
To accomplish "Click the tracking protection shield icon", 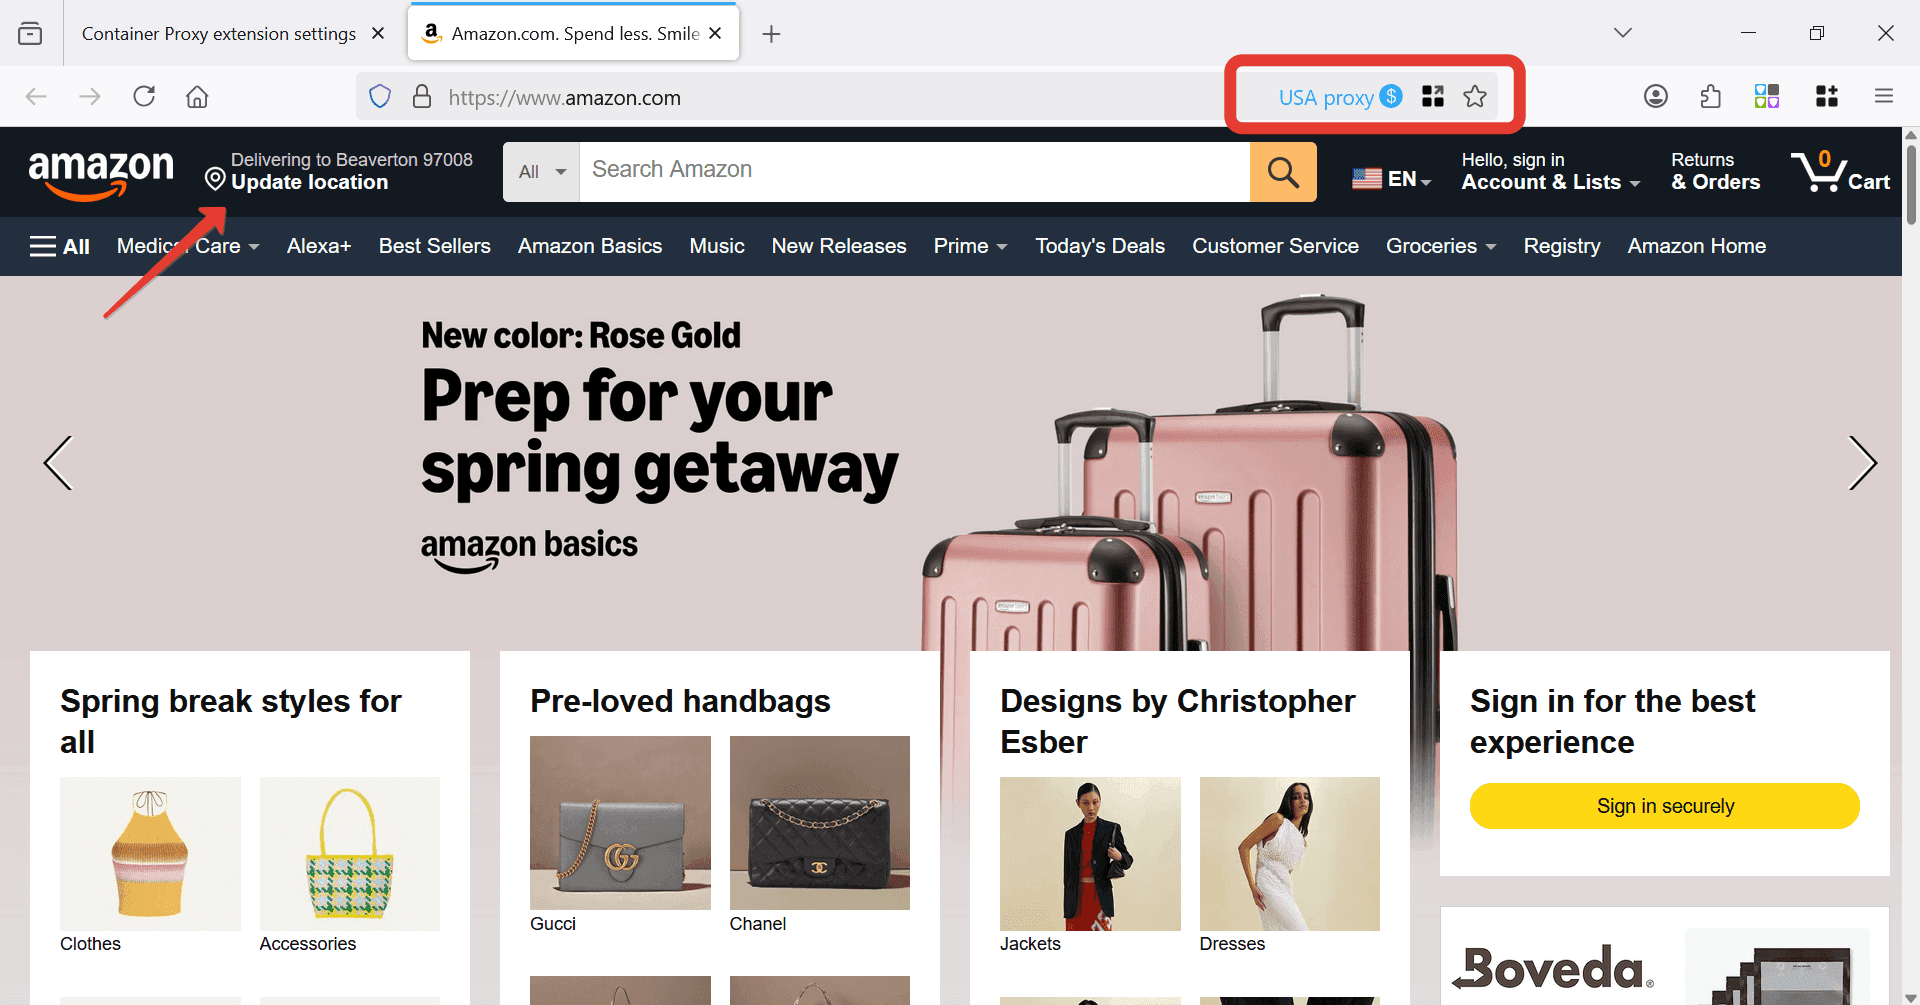I will pyautogui.click(x=380, y=97).
